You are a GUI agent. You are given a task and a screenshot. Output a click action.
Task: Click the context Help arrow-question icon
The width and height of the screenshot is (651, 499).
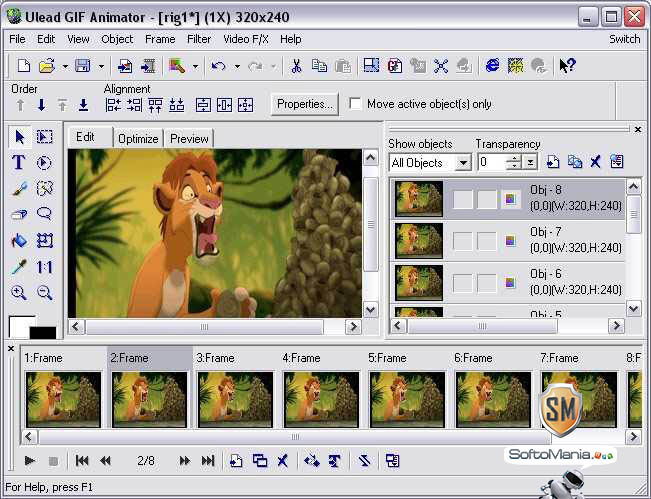(567, 66)
